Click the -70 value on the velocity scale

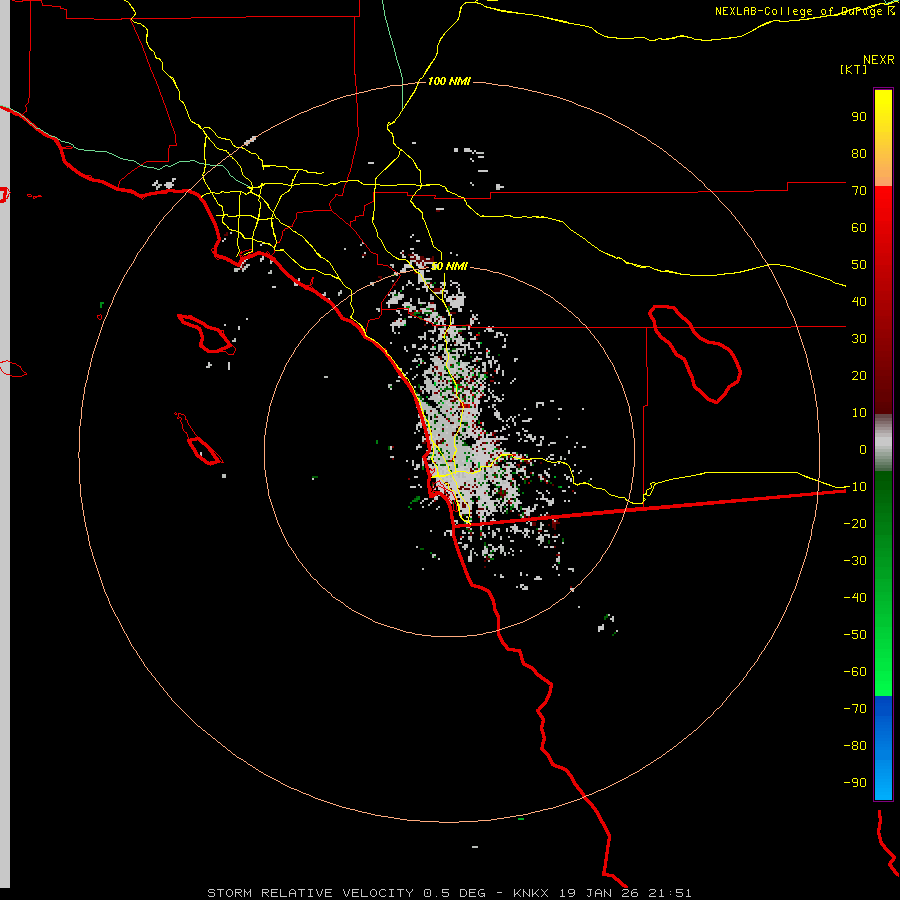[x=855, y=709]
